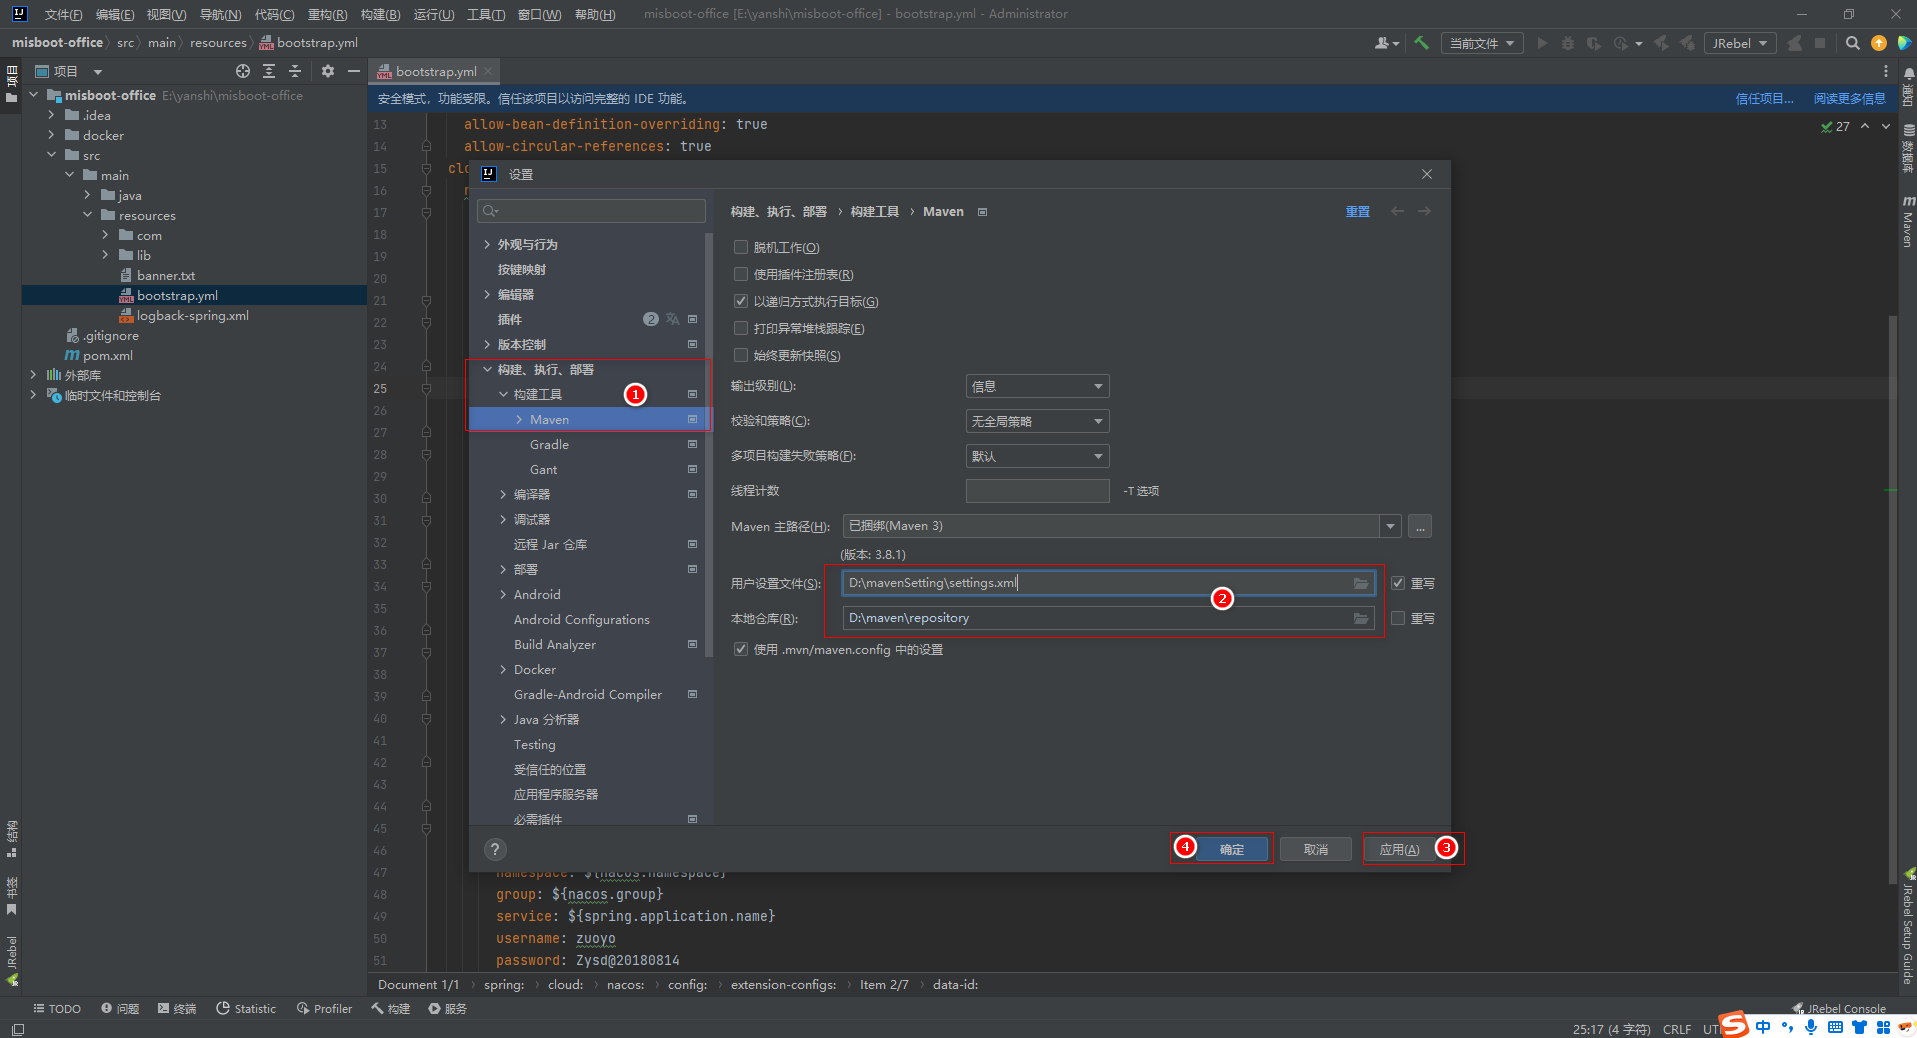Screen dimensions: 1917x1038
Task: Open JRebel Console in status bar
Action: pyautogui.click(x=1840, y=1008)
